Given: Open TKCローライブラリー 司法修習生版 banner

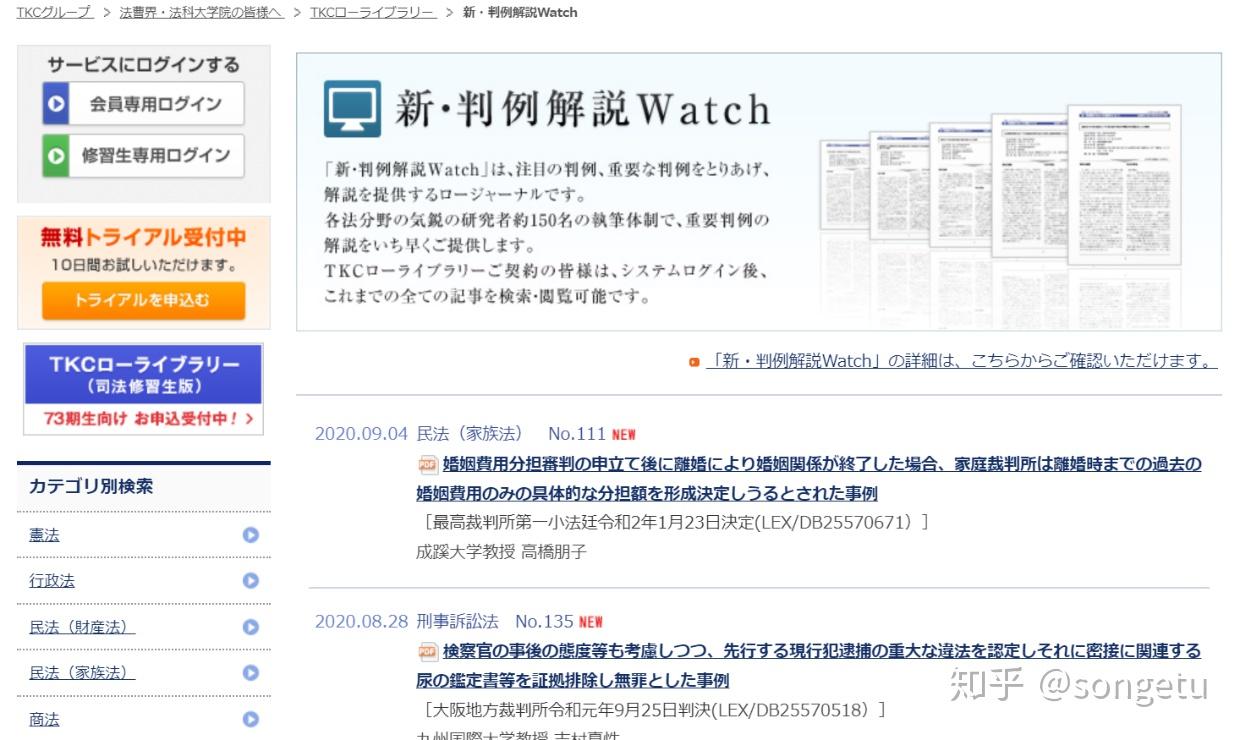Looking at the screenshot, I should (x=144, y=390).
